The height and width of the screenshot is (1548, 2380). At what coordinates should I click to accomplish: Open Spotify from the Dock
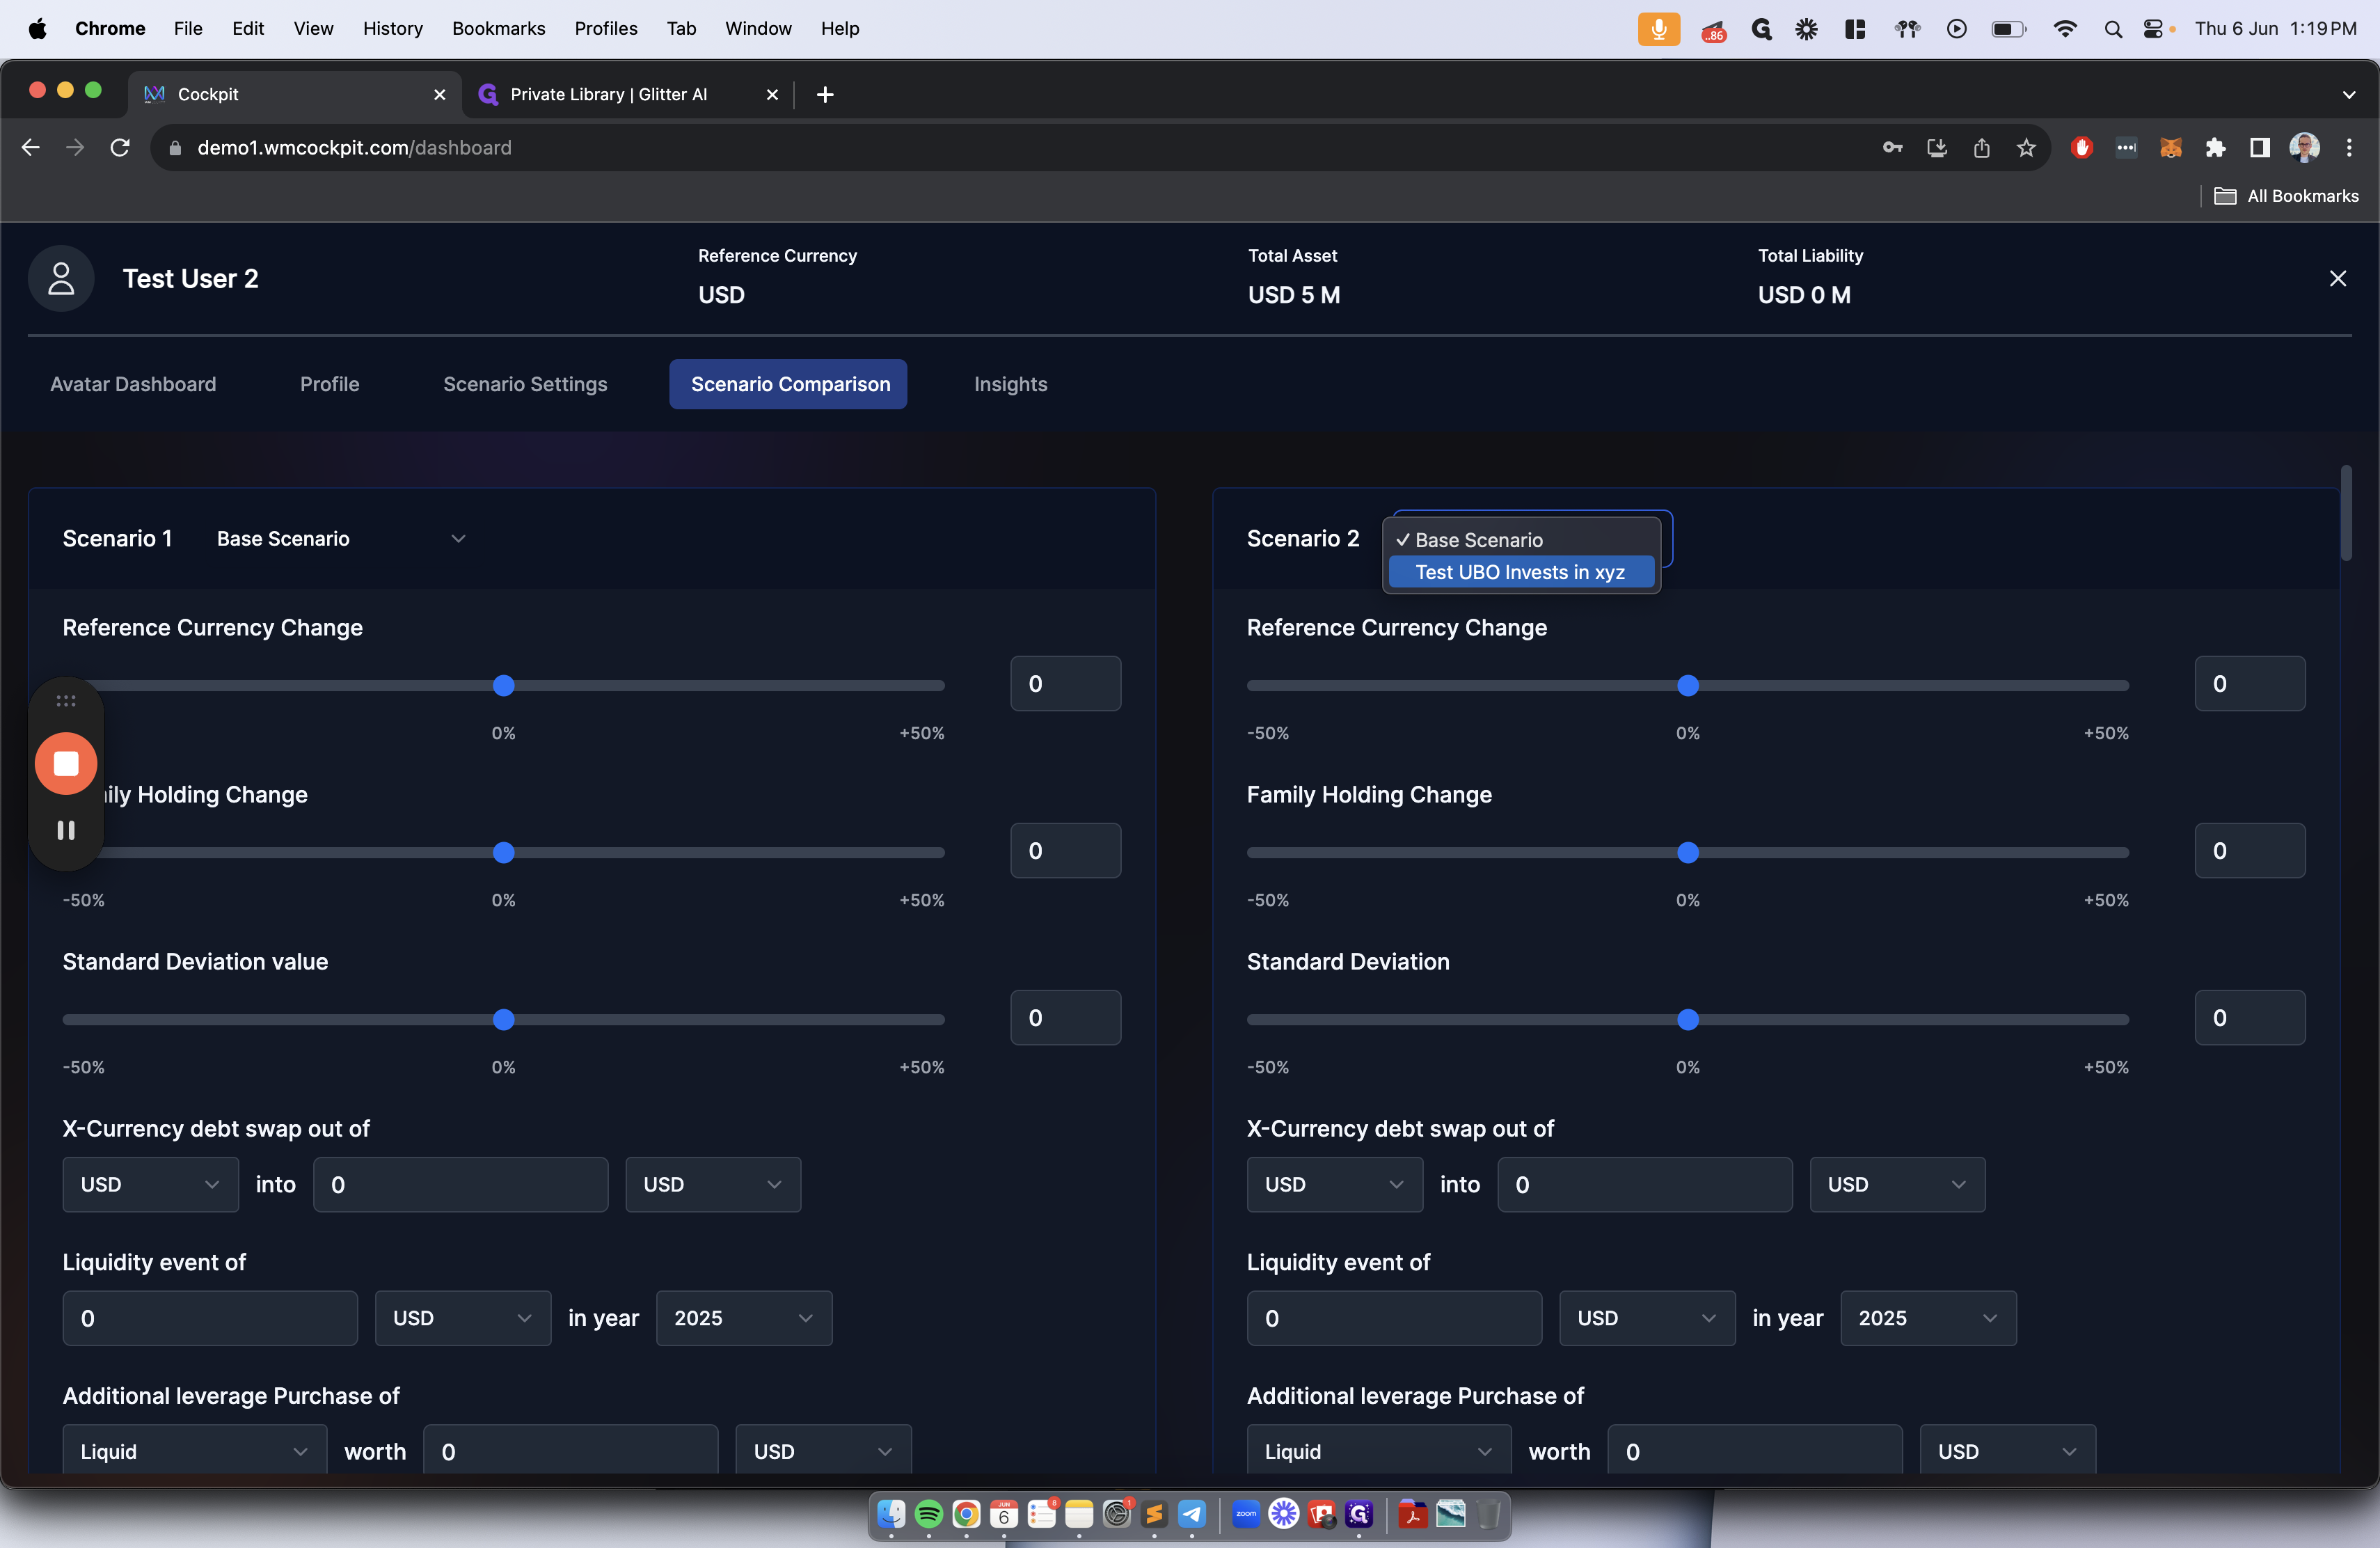pyautogui.click(x=928, y=1514)
